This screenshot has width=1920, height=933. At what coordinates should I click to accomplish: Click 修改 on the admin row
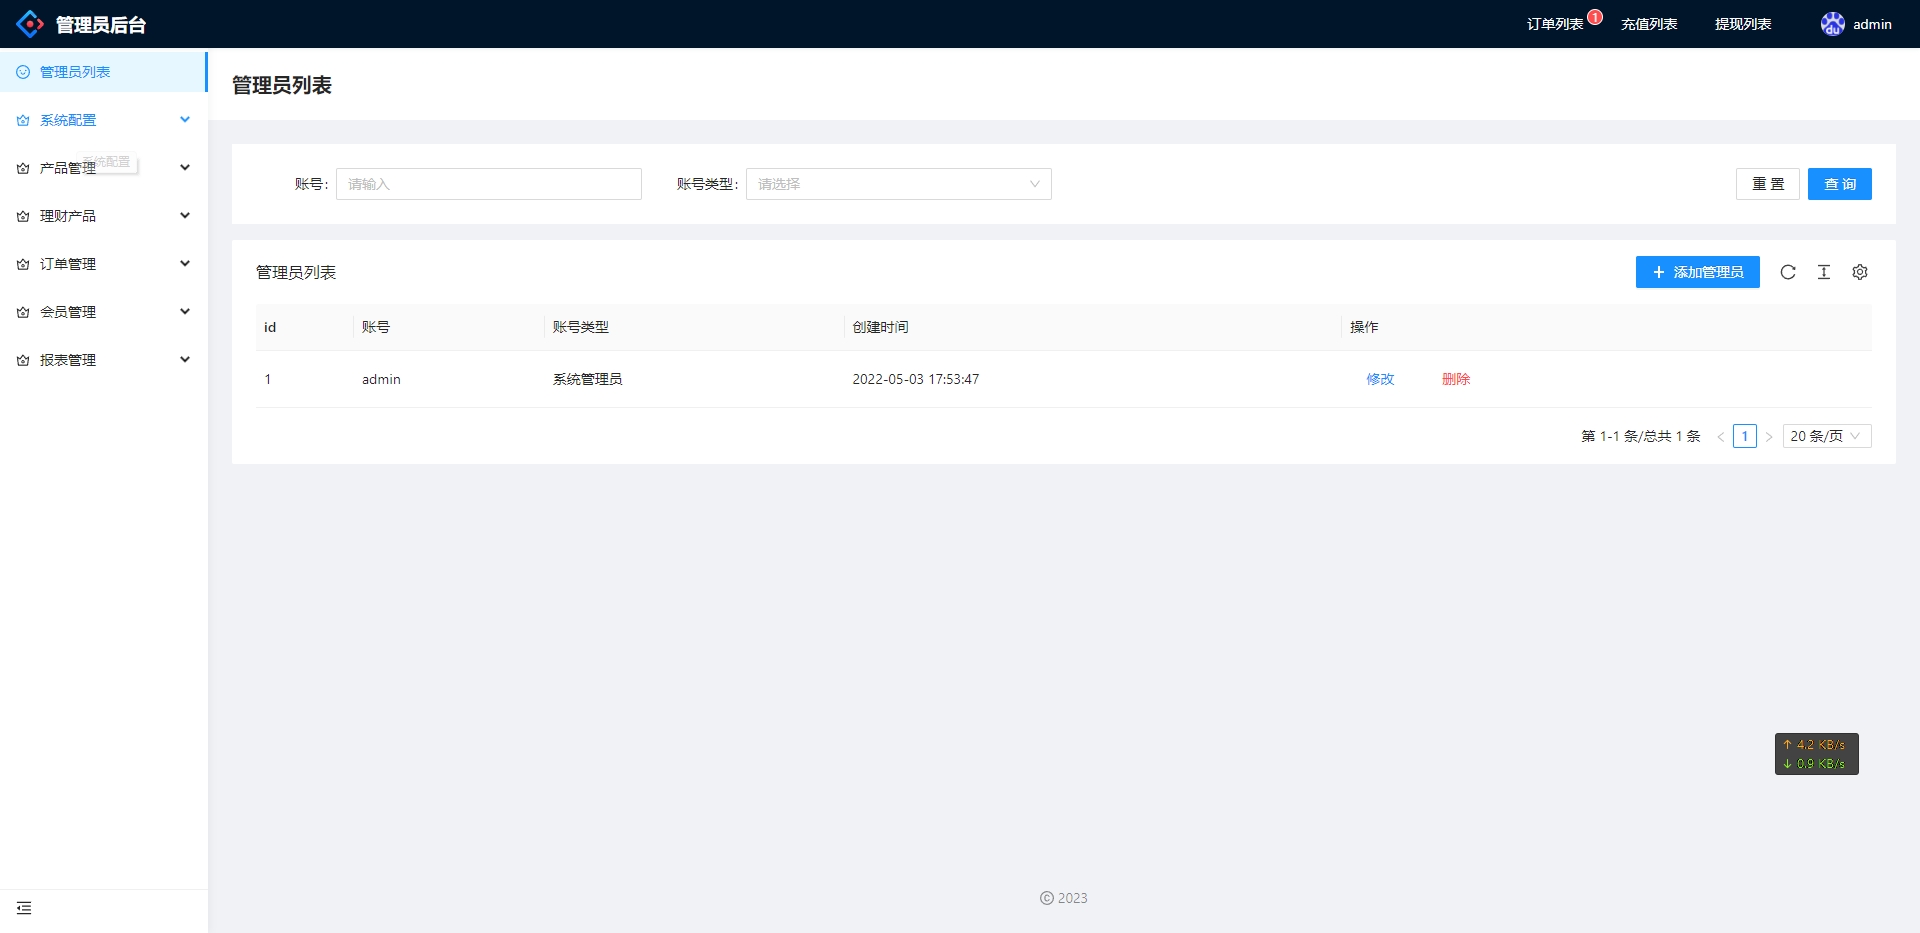(1380, 379)
